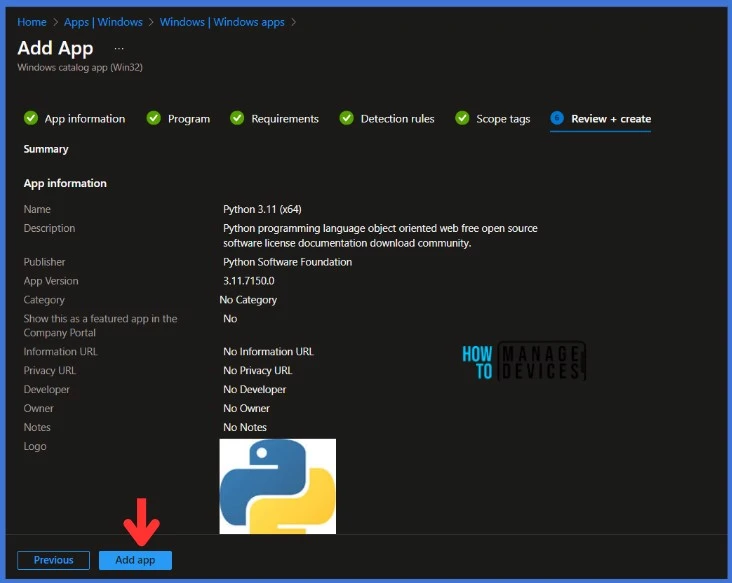Click the Owner field label
Viewport: 732px width, 583px height.
[x=38, y=408]
